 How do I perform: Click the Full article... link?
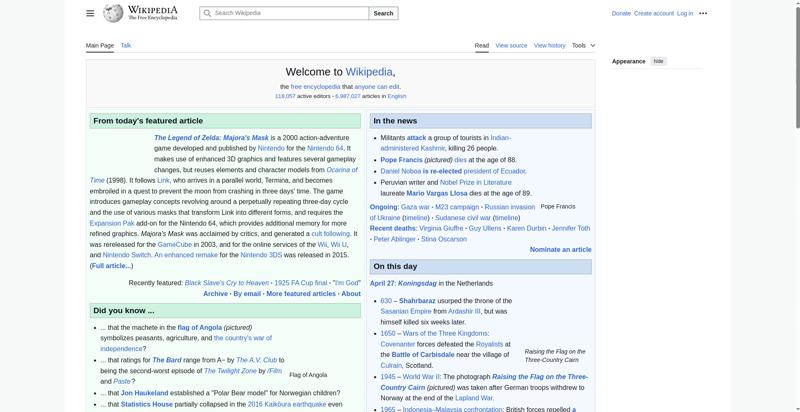111,266
